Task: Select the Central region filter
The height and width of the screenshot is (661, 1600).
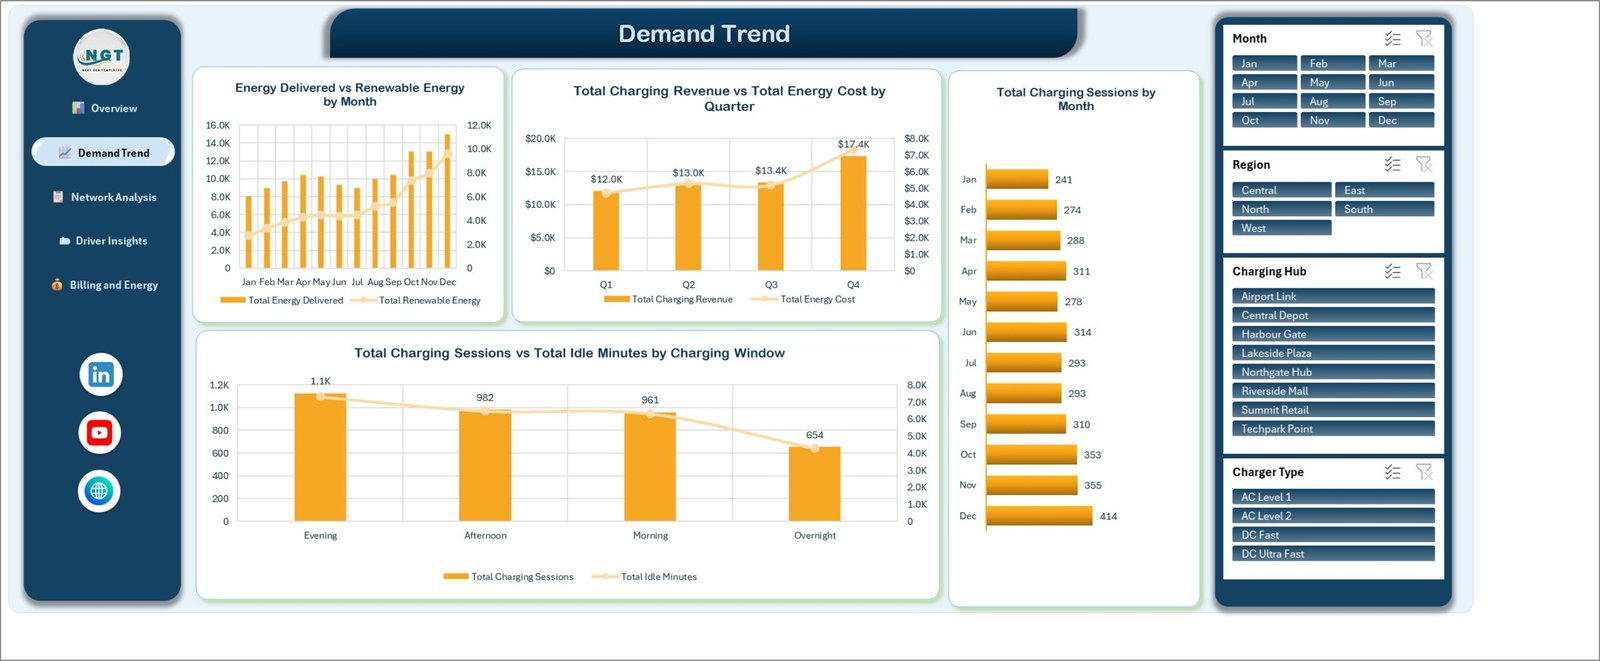Action: [1281, 190]
